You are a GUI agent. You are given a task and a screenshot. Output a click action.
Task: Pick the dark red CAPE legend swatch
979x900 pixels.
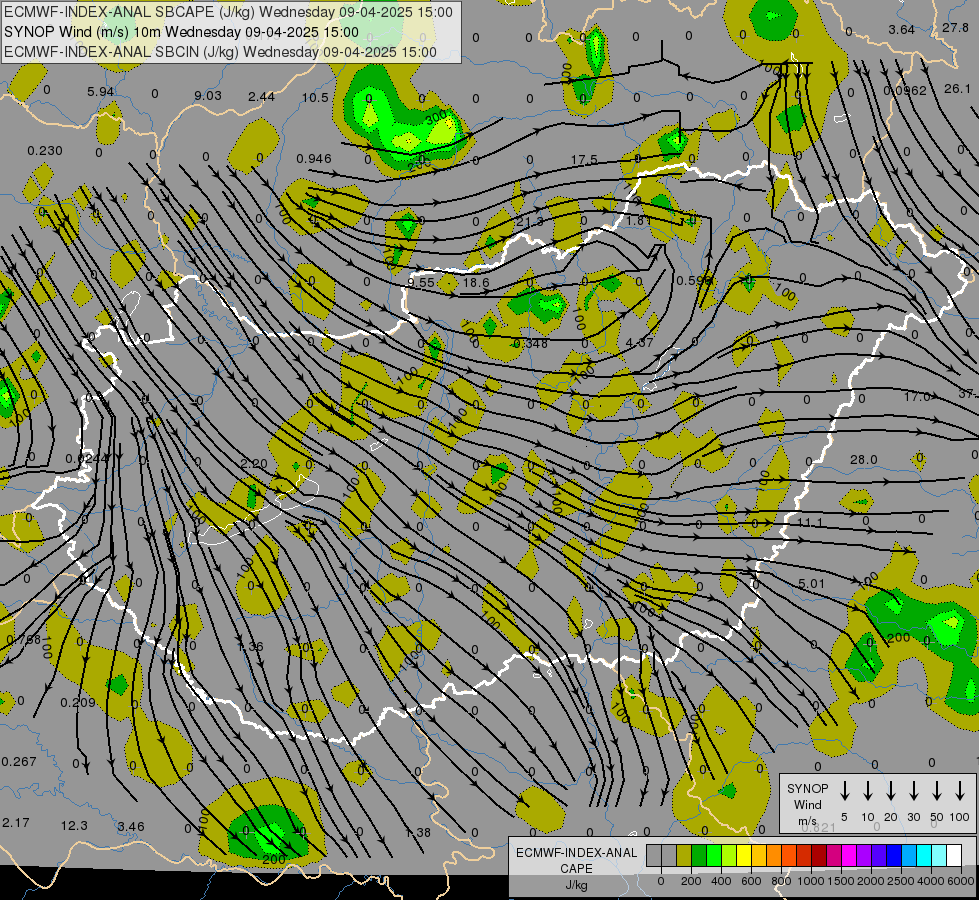[x=819, y=856]
